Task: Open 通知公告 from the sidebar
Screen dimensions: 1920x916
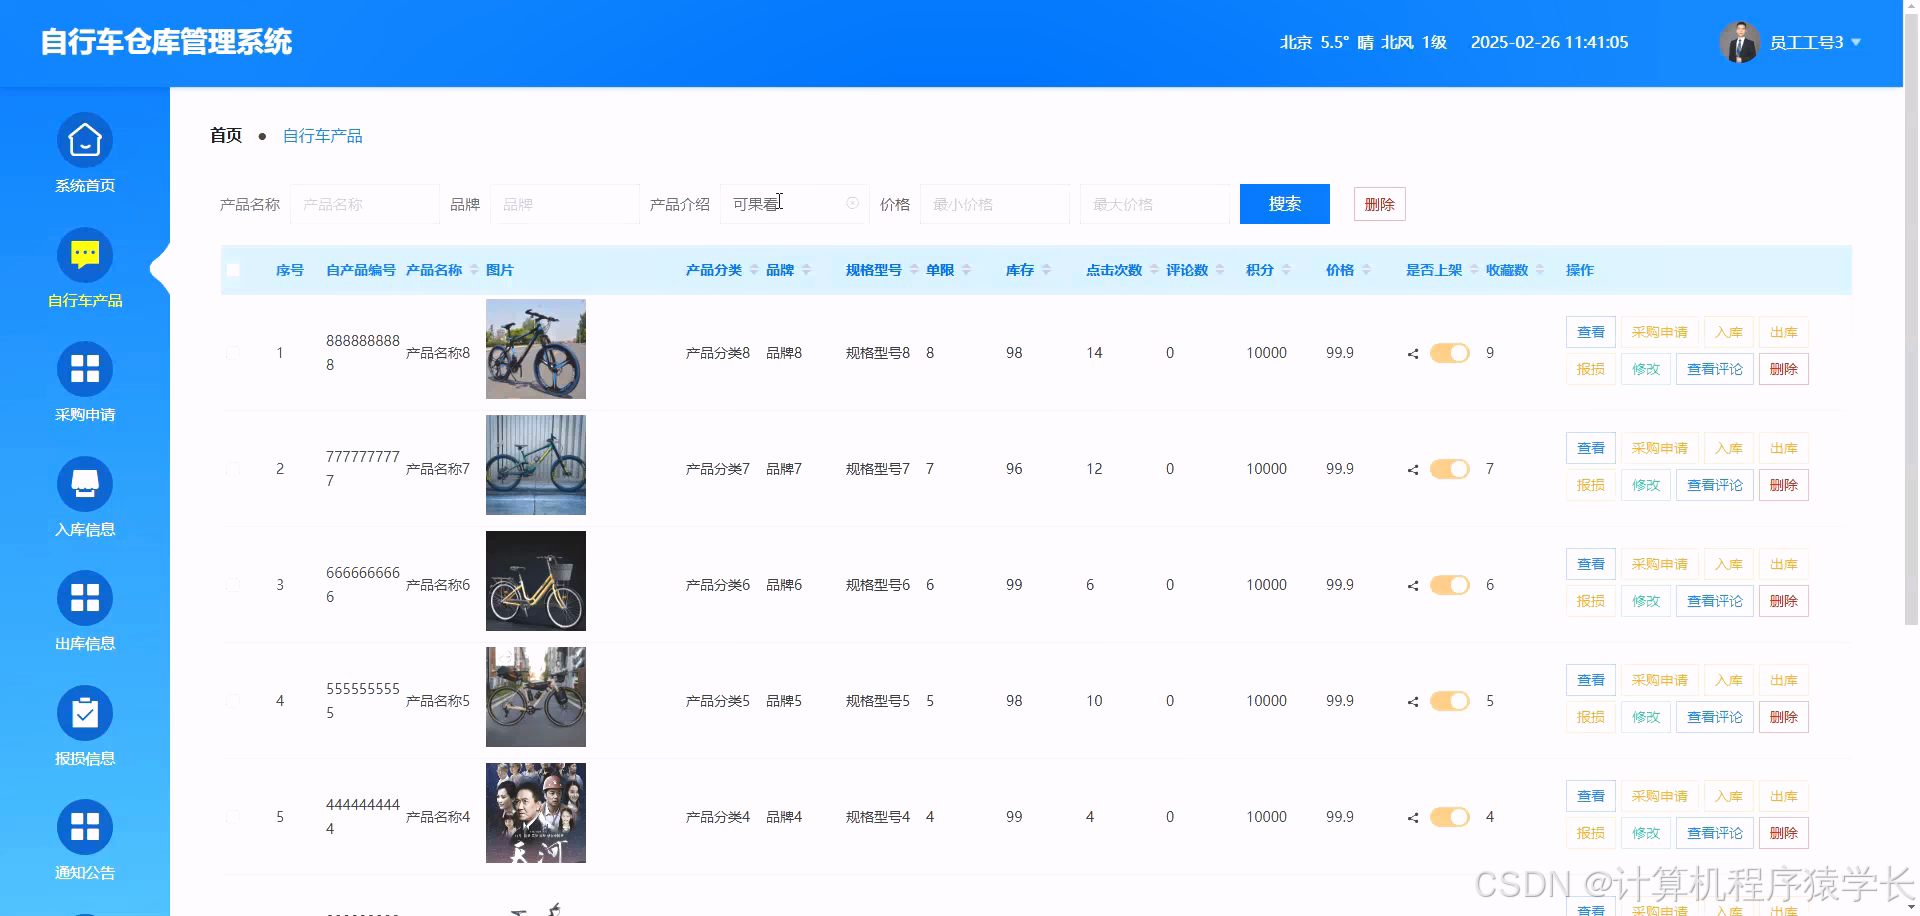Action: (x=85, y=840)
